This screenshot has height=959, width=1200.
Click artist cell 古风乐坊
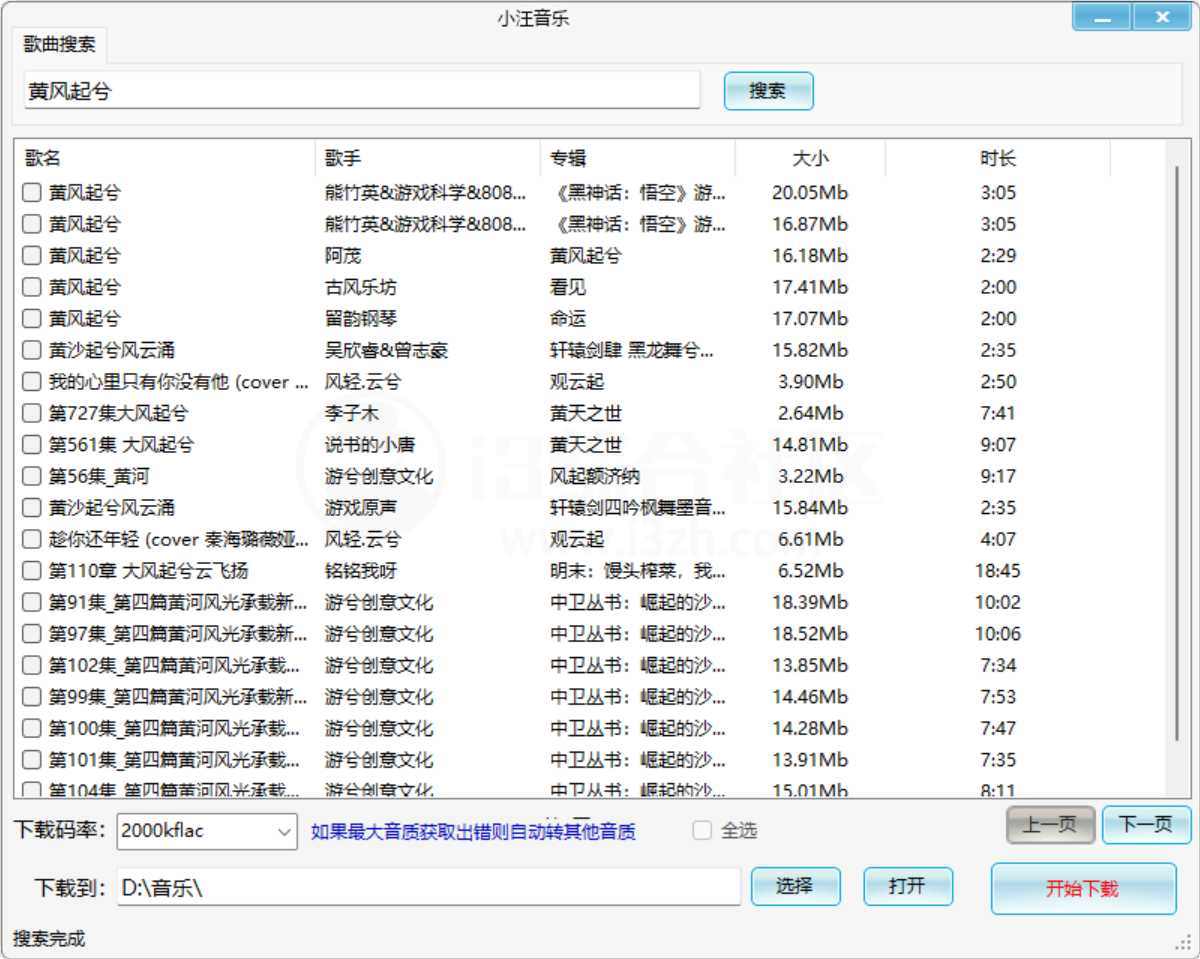tap(361, 287)
